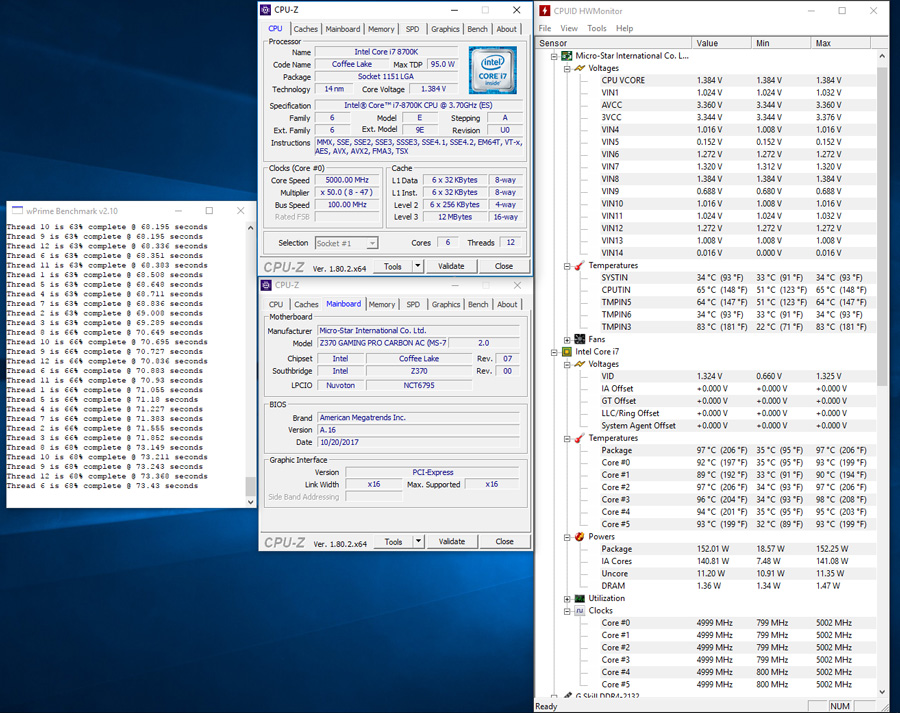The image size is (900, 713).
Task: Click the Intel Core i7 logo badge
Action: [491, 71]
